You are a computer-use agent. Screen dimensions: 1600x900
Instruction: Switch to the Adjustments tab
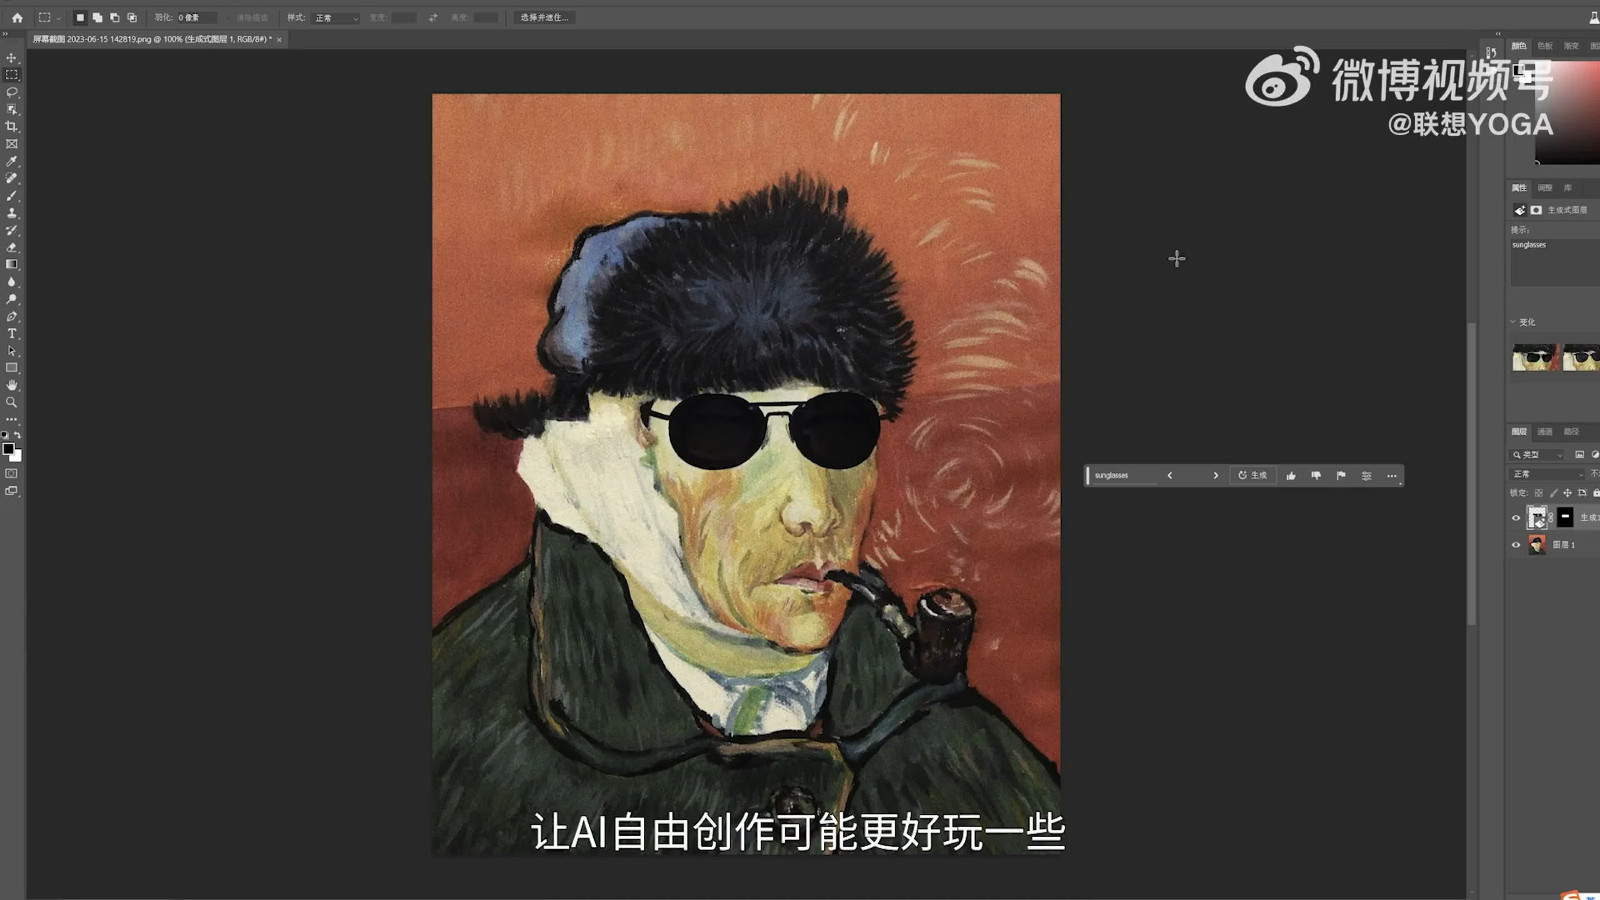point(1545,188)
